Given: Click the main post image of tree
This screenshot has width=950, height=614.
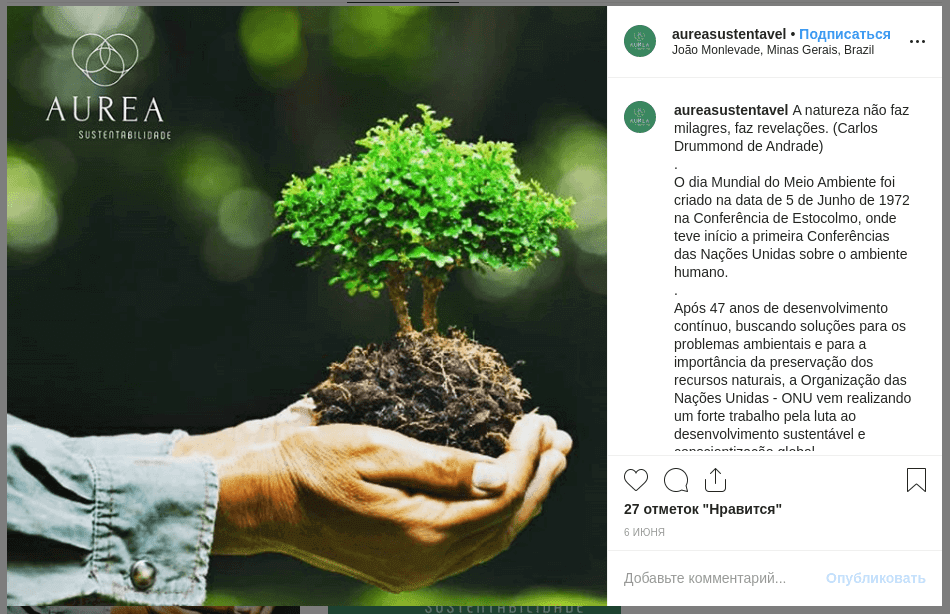Looking at the screenshot, I should click(307, 305).
